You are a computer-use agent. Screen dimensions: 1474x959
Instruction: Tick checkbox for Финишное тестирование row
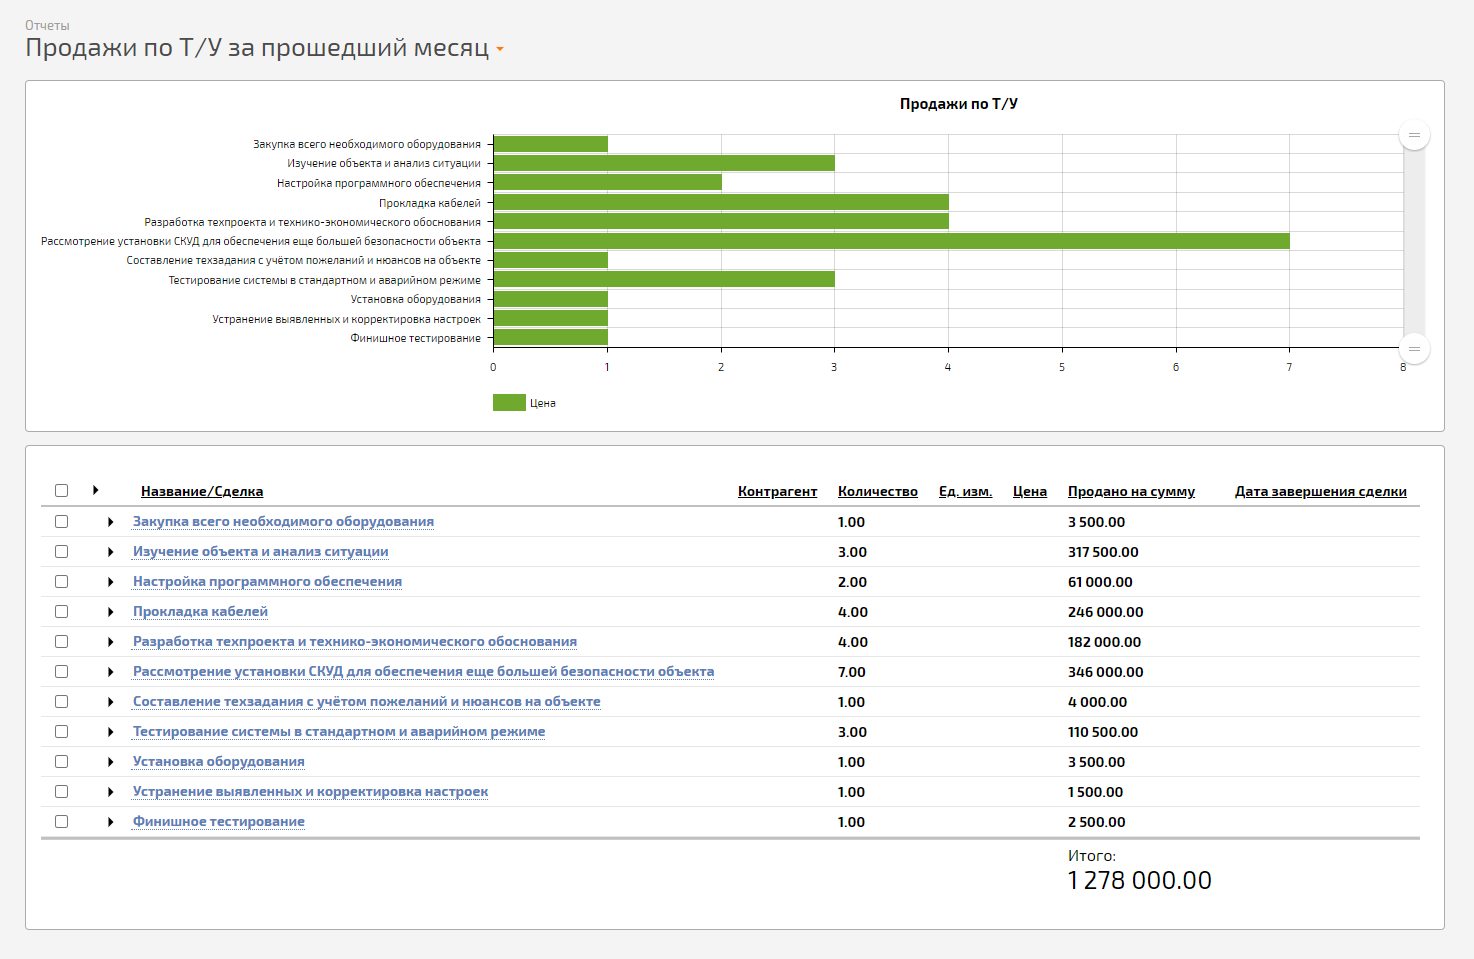click(x=61, y=822)
